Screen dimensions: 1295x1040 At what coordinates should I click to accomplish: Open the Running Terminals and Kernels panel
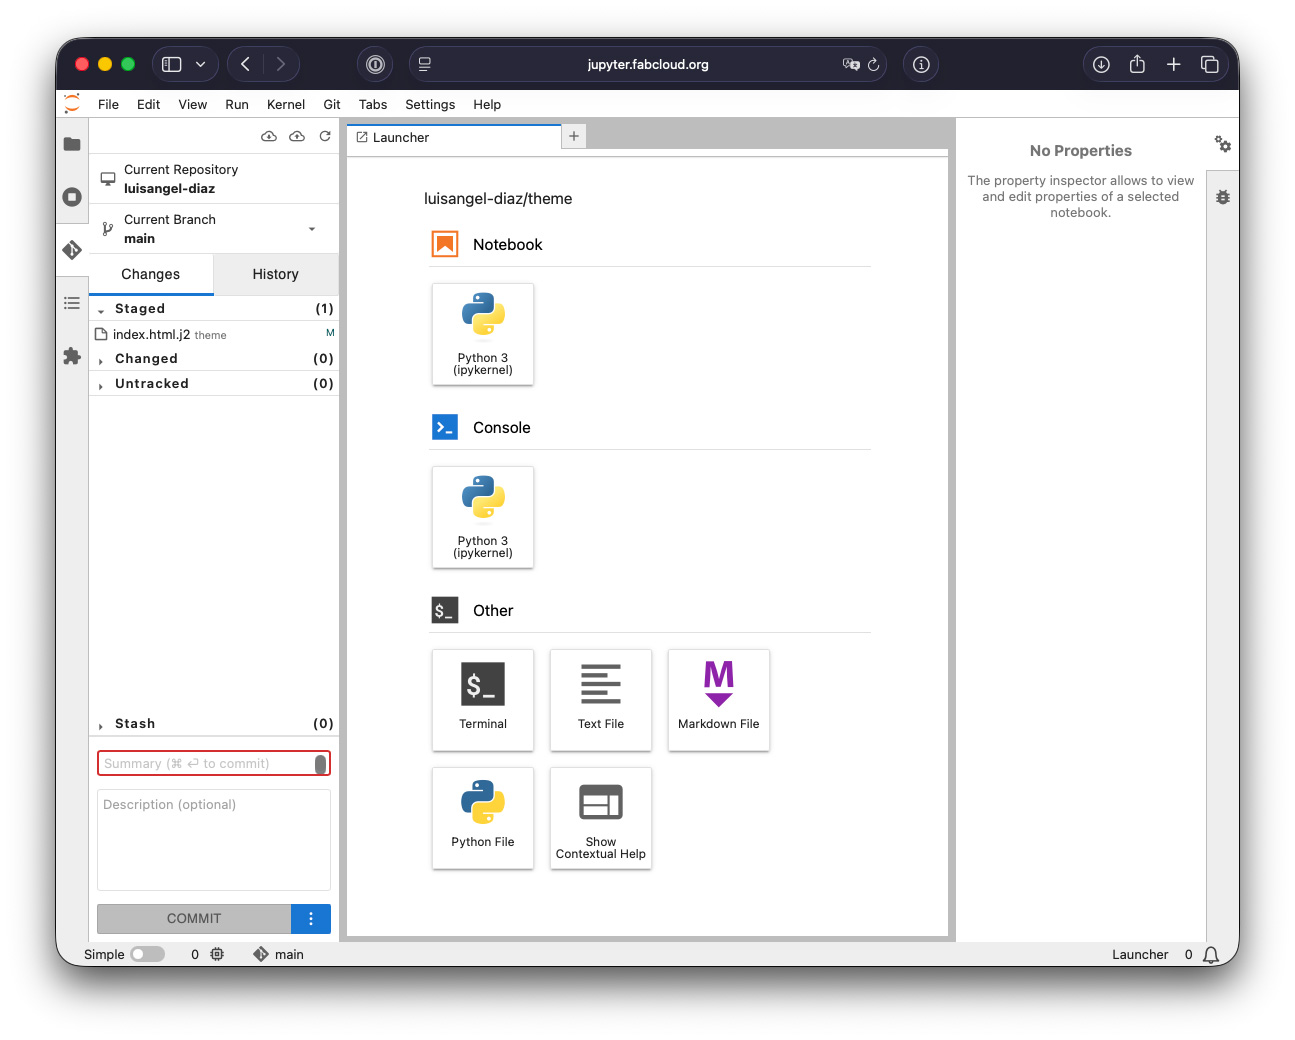coord(72,197)
